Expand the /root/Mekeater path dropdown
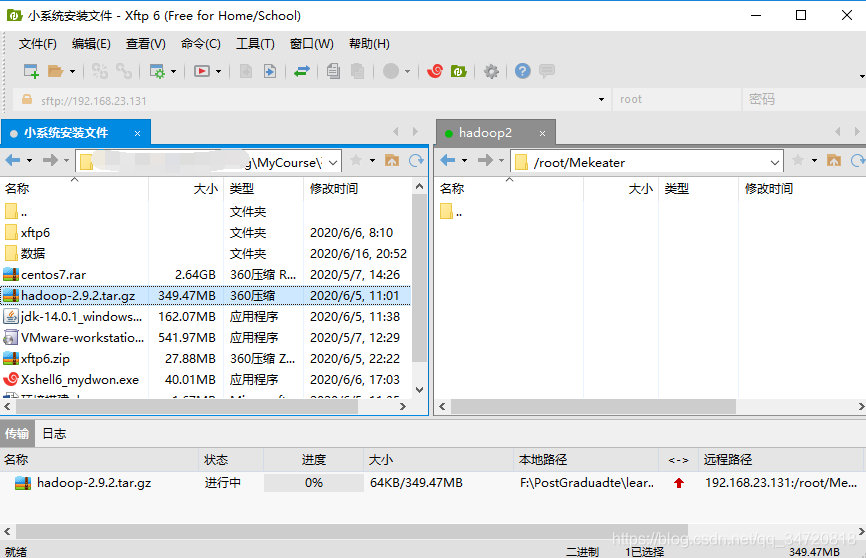 [775, 162]
